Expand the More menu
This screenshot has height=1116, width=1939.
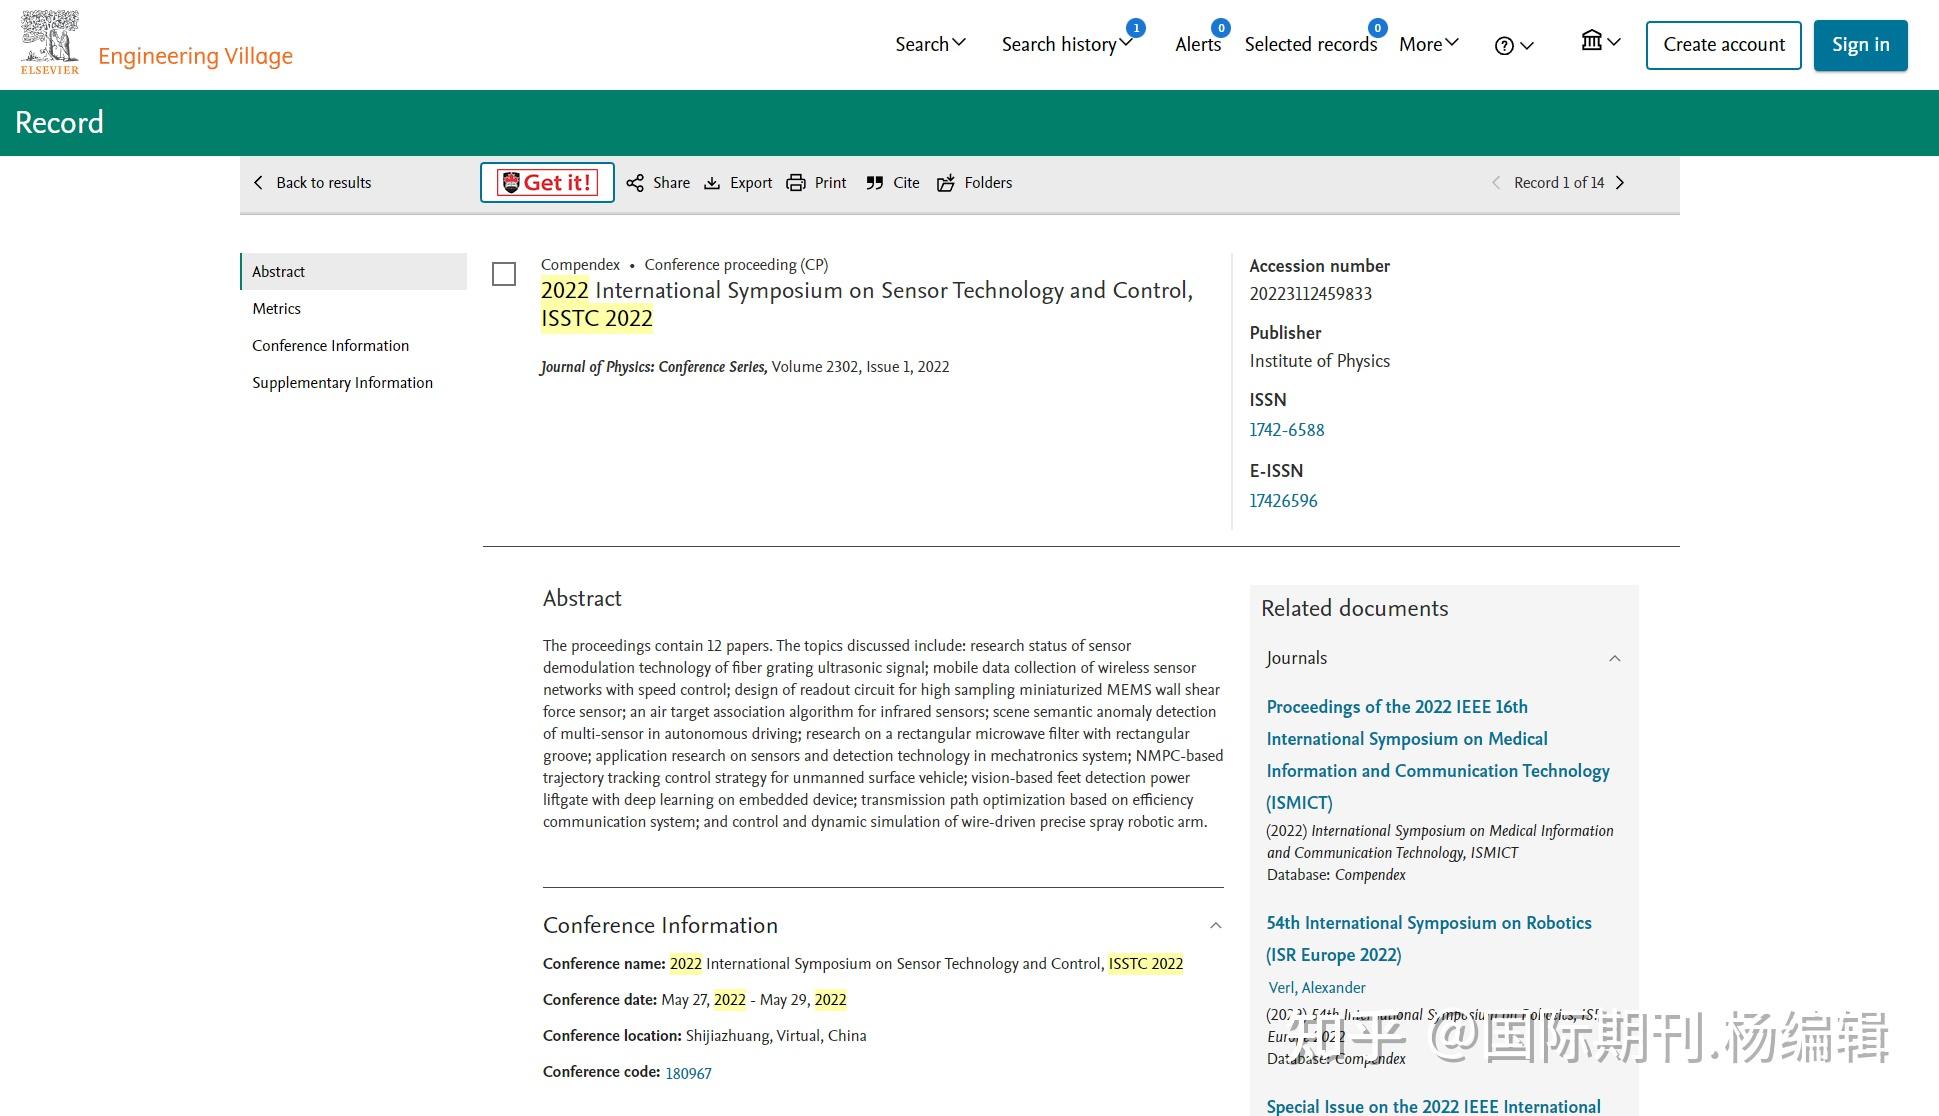click(1428, 44)
